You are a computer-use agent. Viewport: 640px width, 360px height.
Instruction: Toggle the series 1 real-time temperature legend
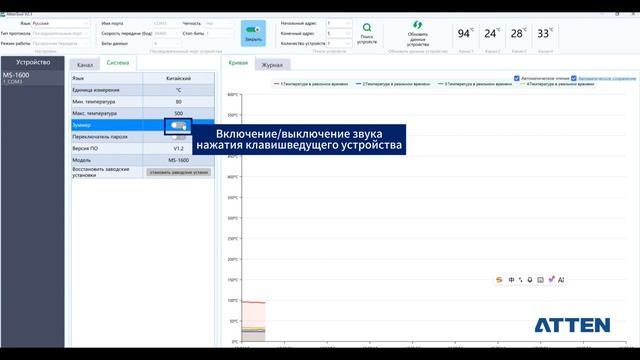point(311,84)
